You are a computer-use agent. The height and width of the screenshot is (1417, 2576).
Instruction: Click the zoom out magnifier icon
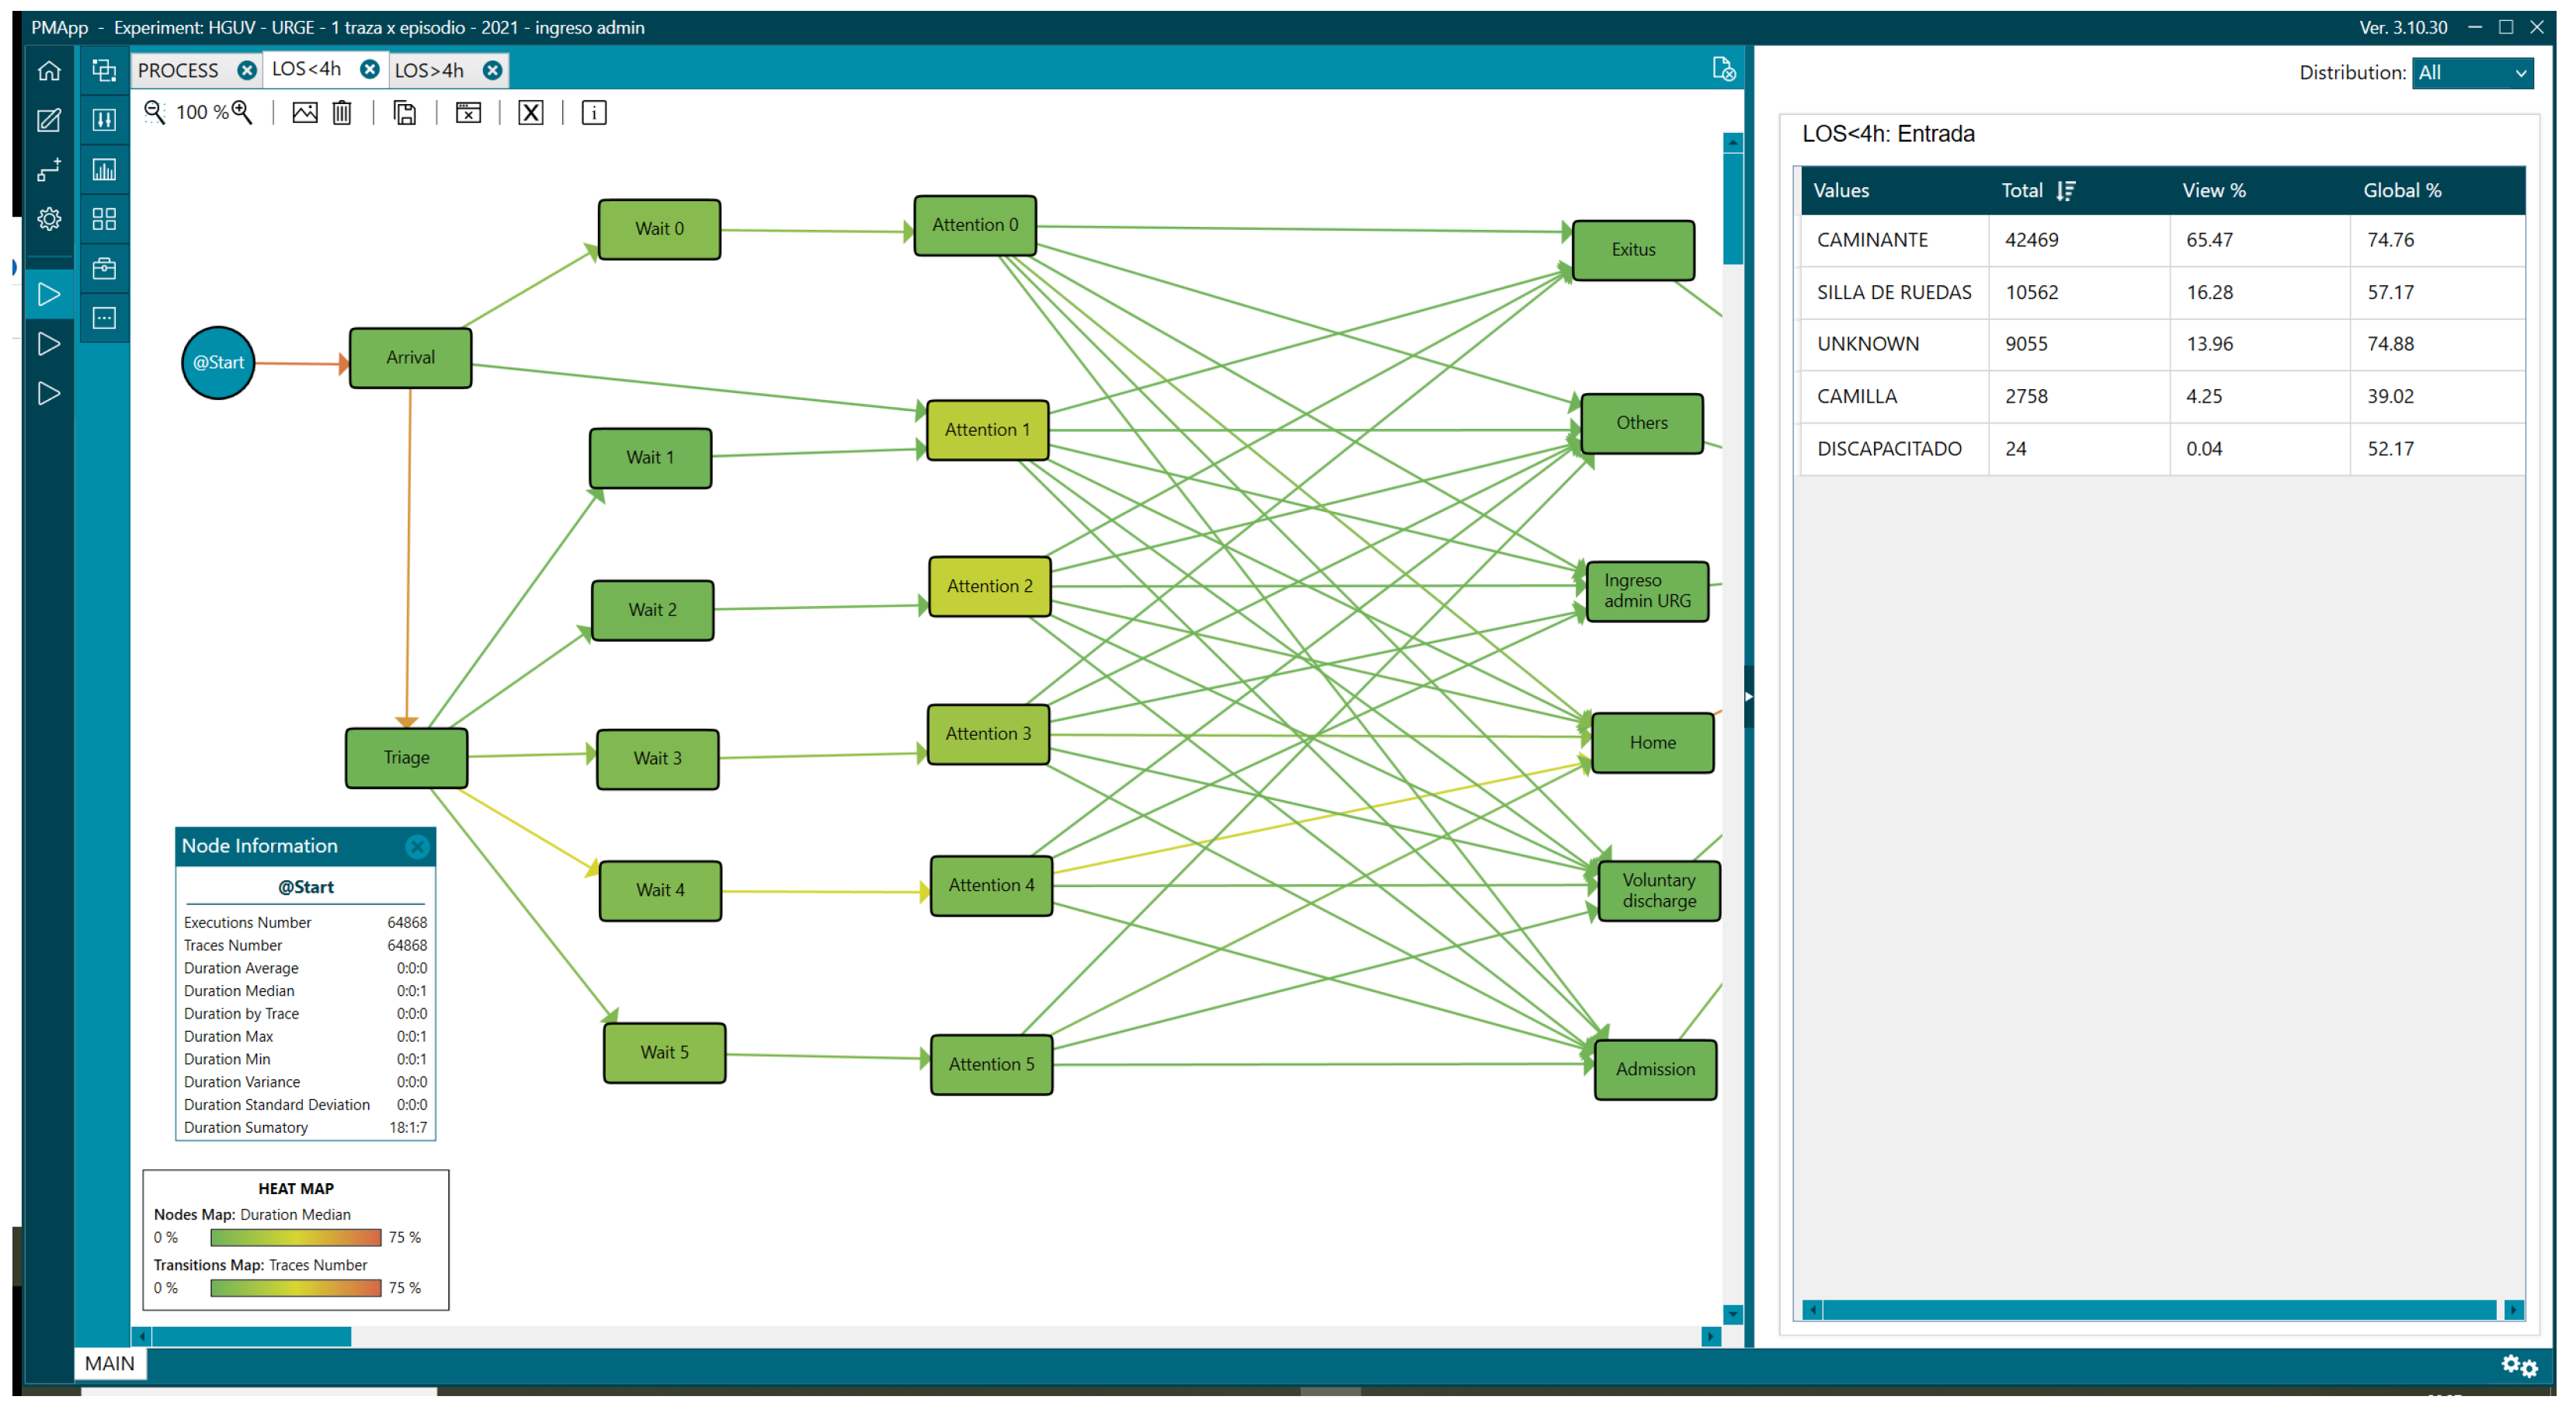(x=154, y=112)
